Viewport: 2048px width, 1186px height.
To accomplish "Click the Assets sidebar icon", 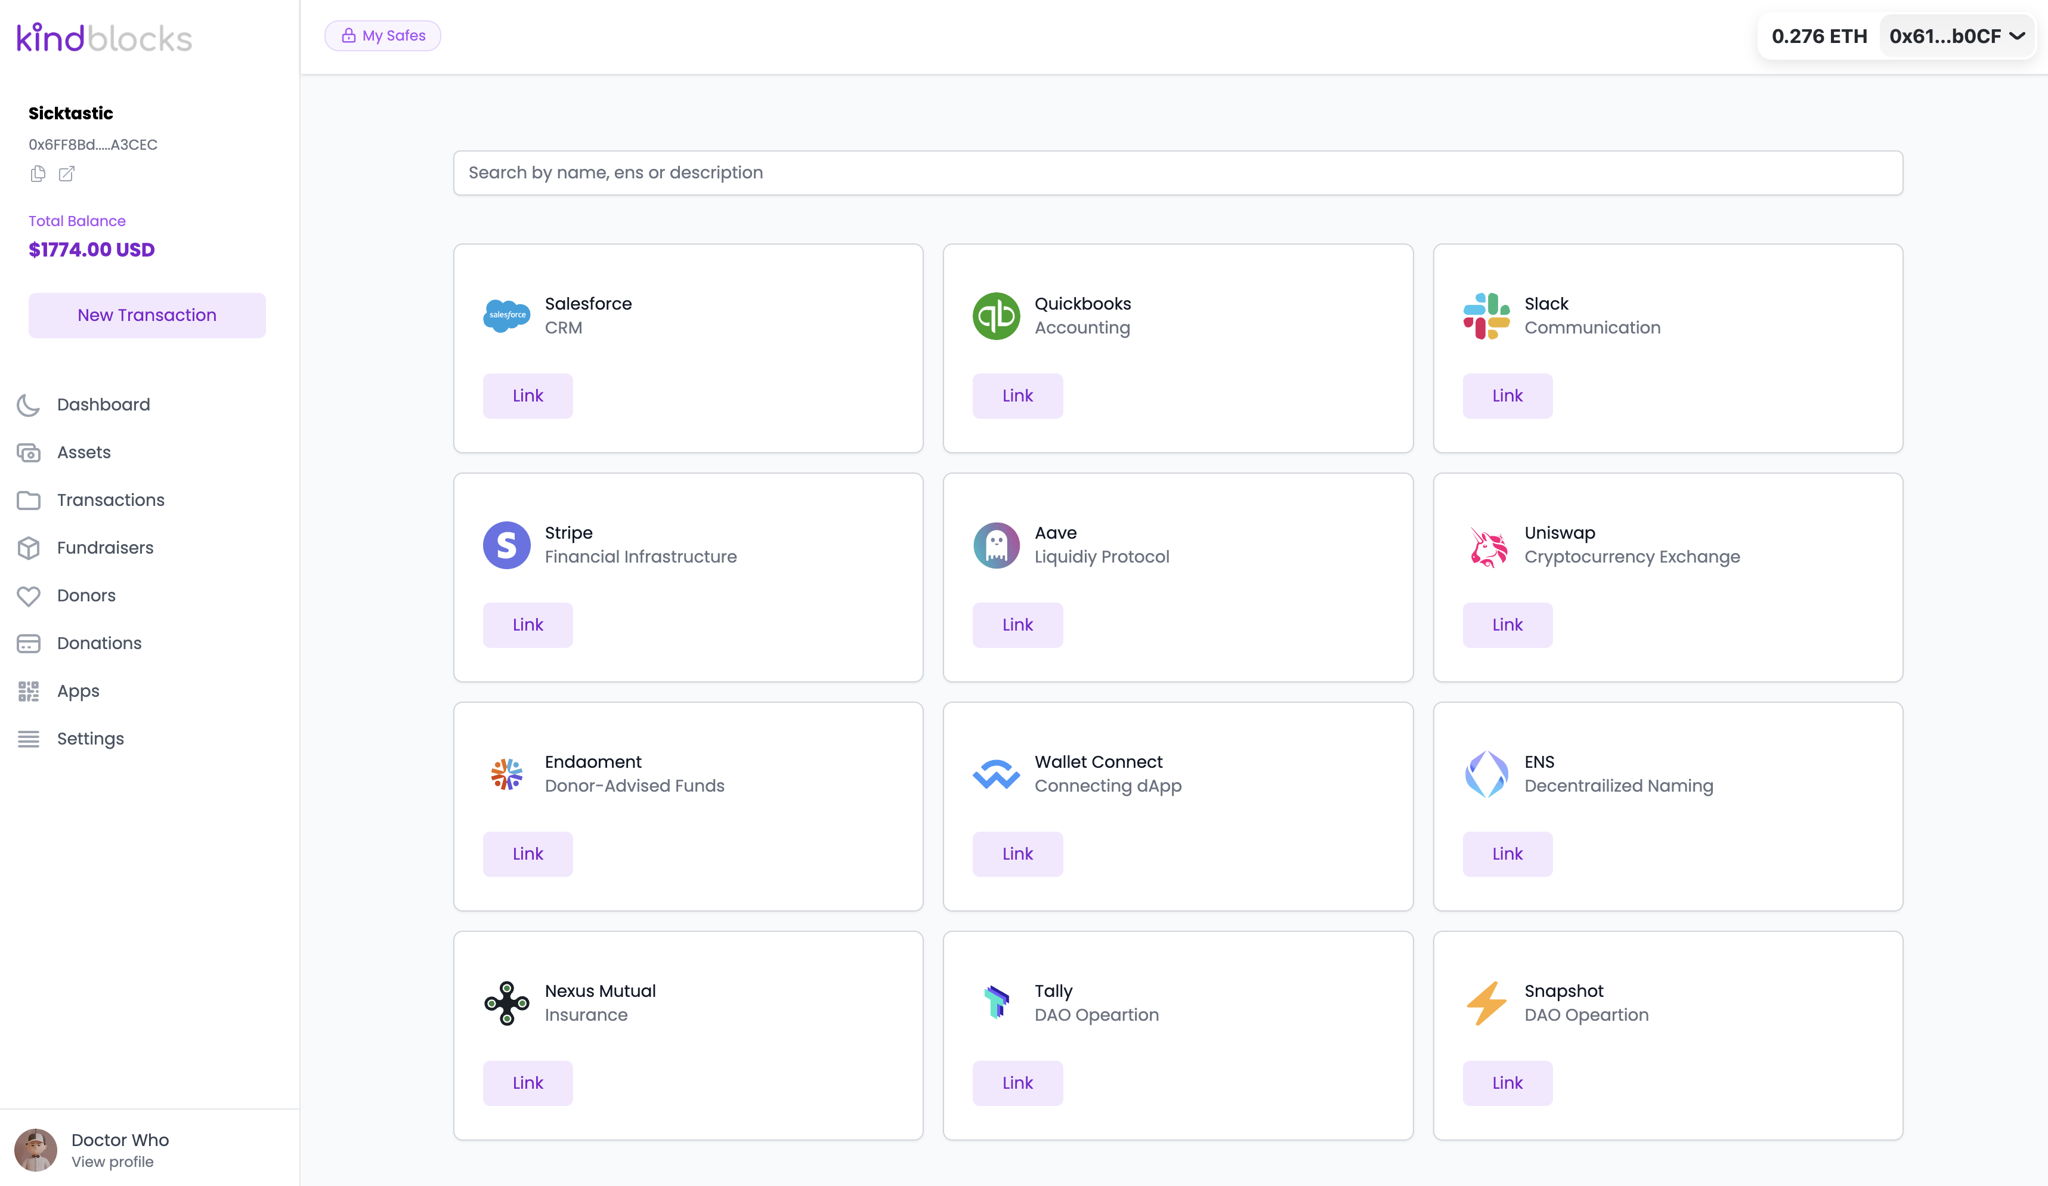I will tap(28, 453).
